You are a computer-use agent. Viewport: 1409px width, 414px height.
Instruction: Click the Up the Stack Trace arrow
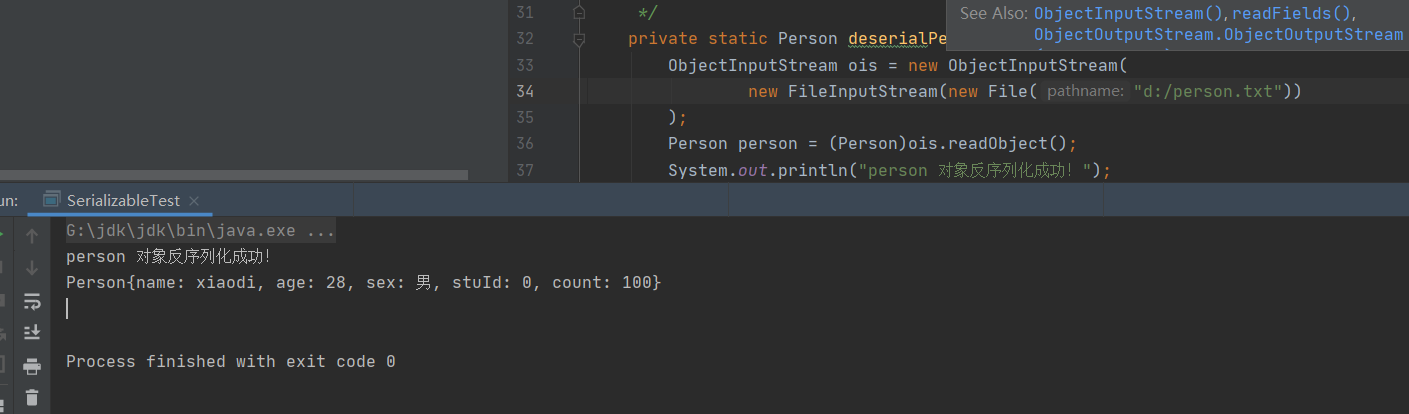(32, 237)
